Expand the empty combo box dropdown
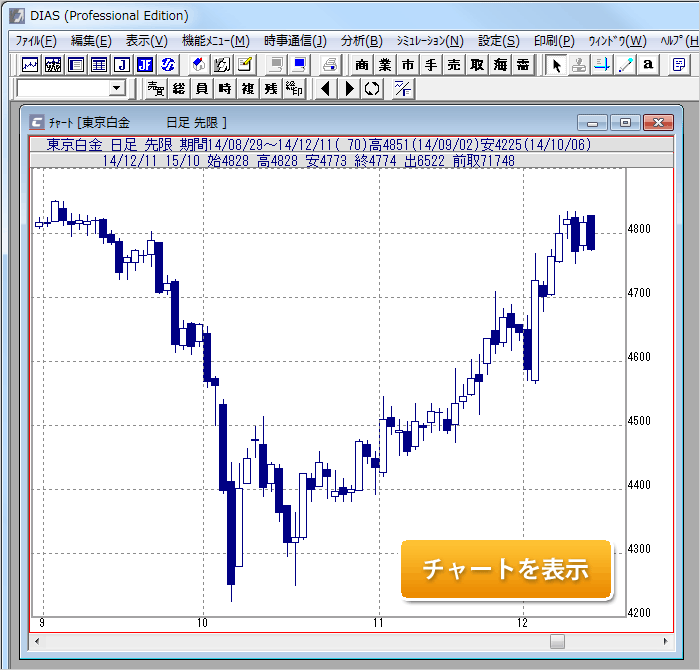This screenshot has width=700, height=670. tap(116, 89)
